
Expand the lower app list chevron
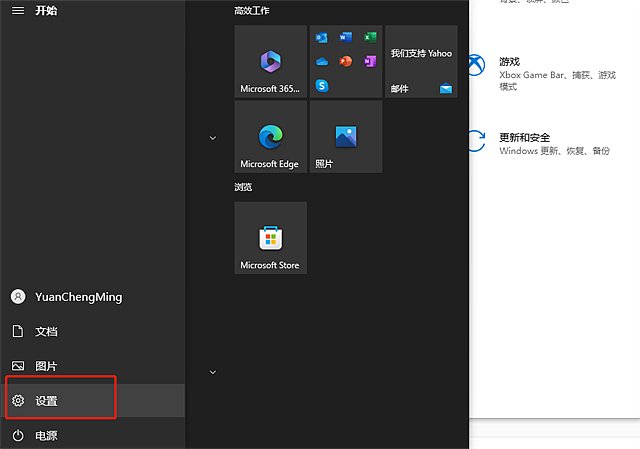(x=213, y=372)
